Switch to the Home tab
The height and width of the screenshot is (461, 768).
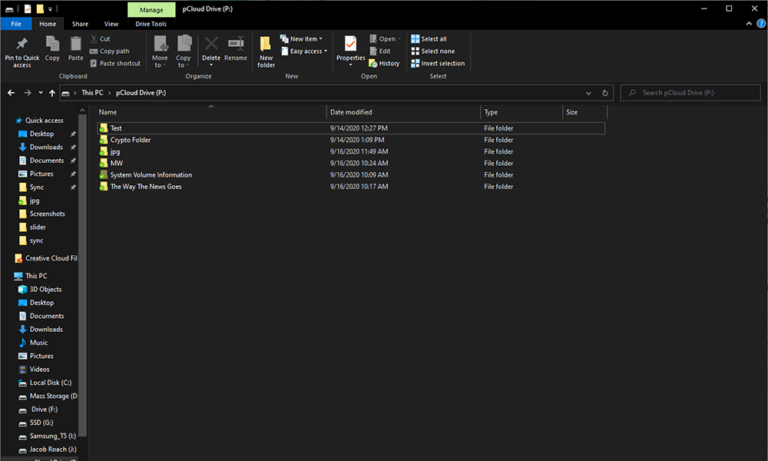click(x=48, y=24)
